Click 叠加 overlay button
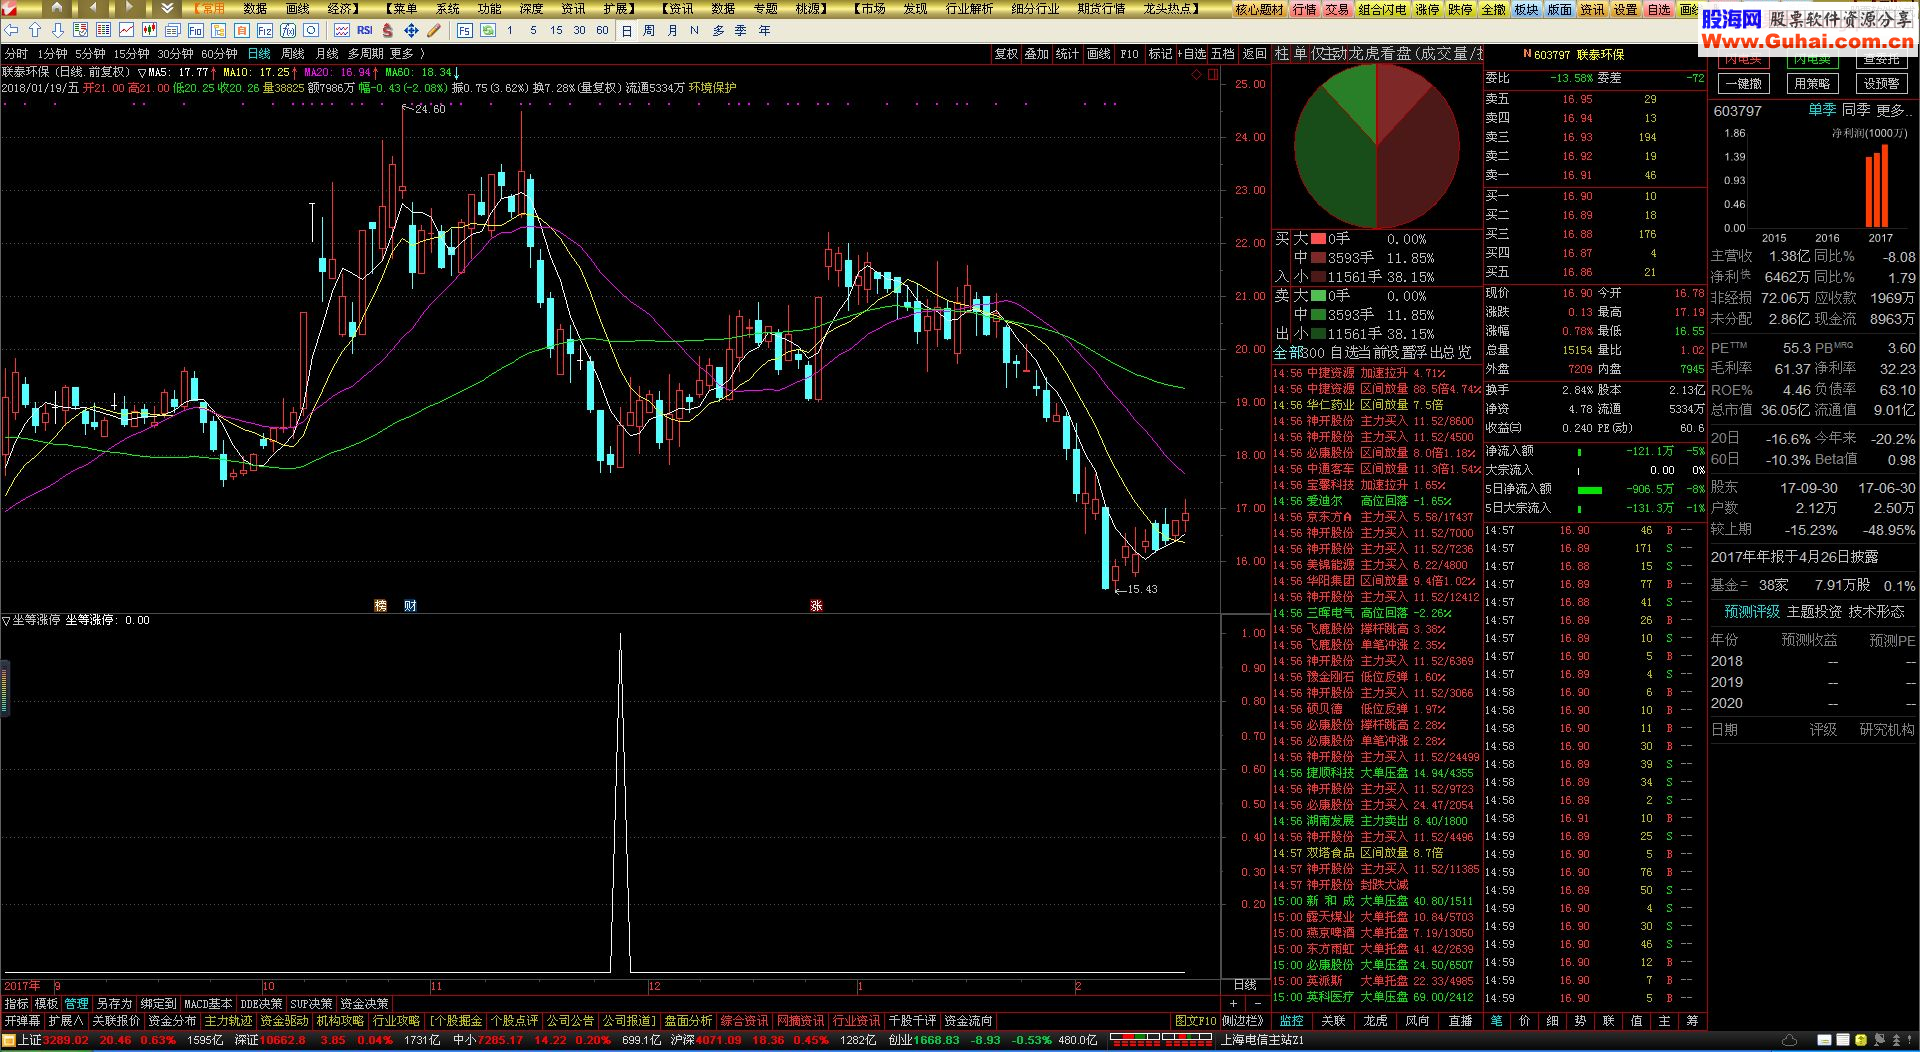 1037,54
